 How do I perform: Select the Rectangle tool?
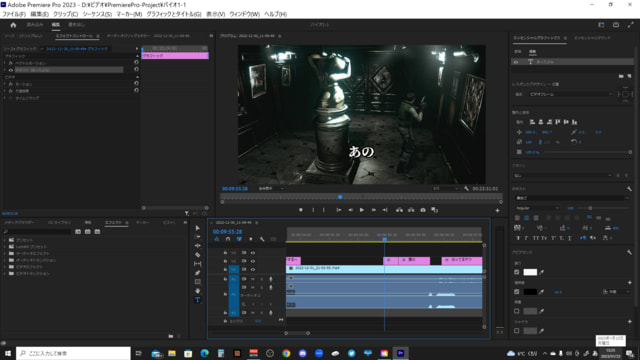coord(198,282)
